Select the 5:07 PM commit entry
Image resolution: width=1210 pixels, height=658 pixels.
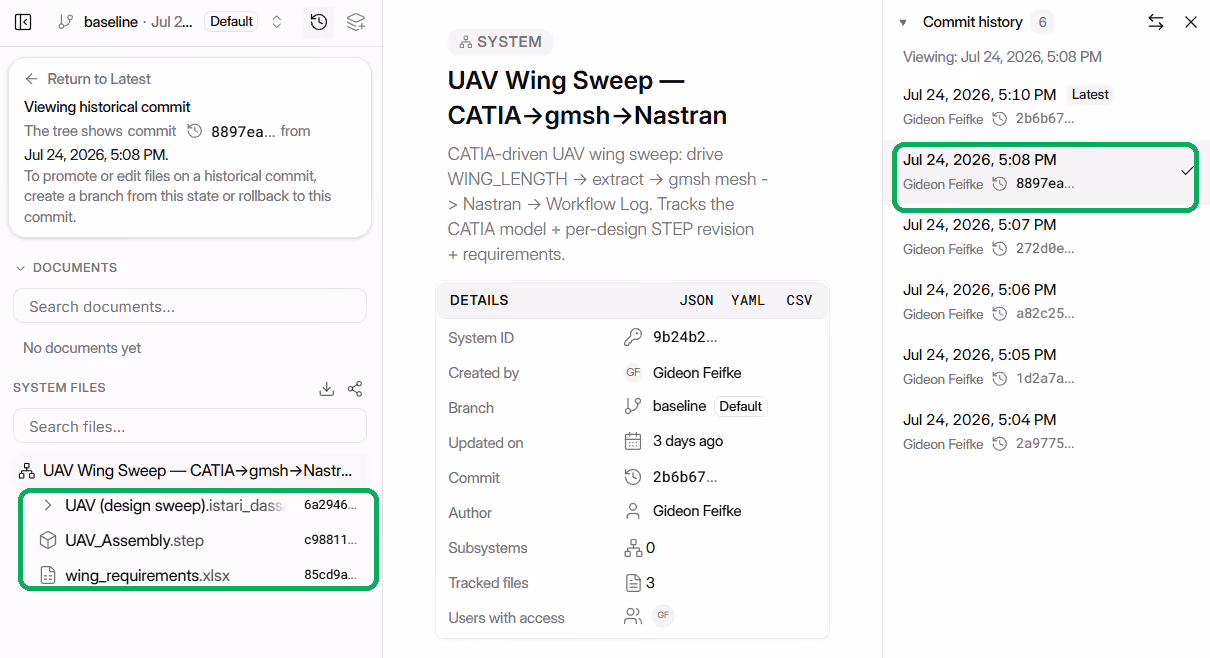click(x=1046, y=237)
